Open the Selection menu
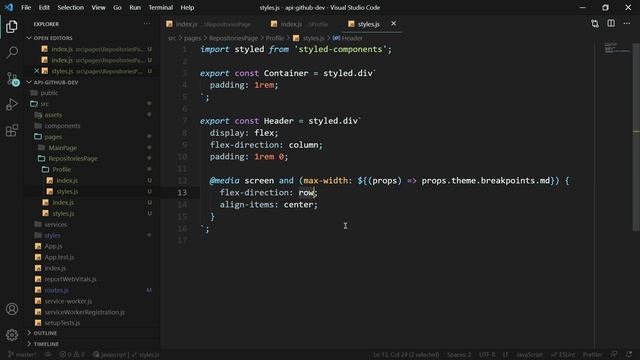The height and width of the screenshot is (360, 640). 71,7
